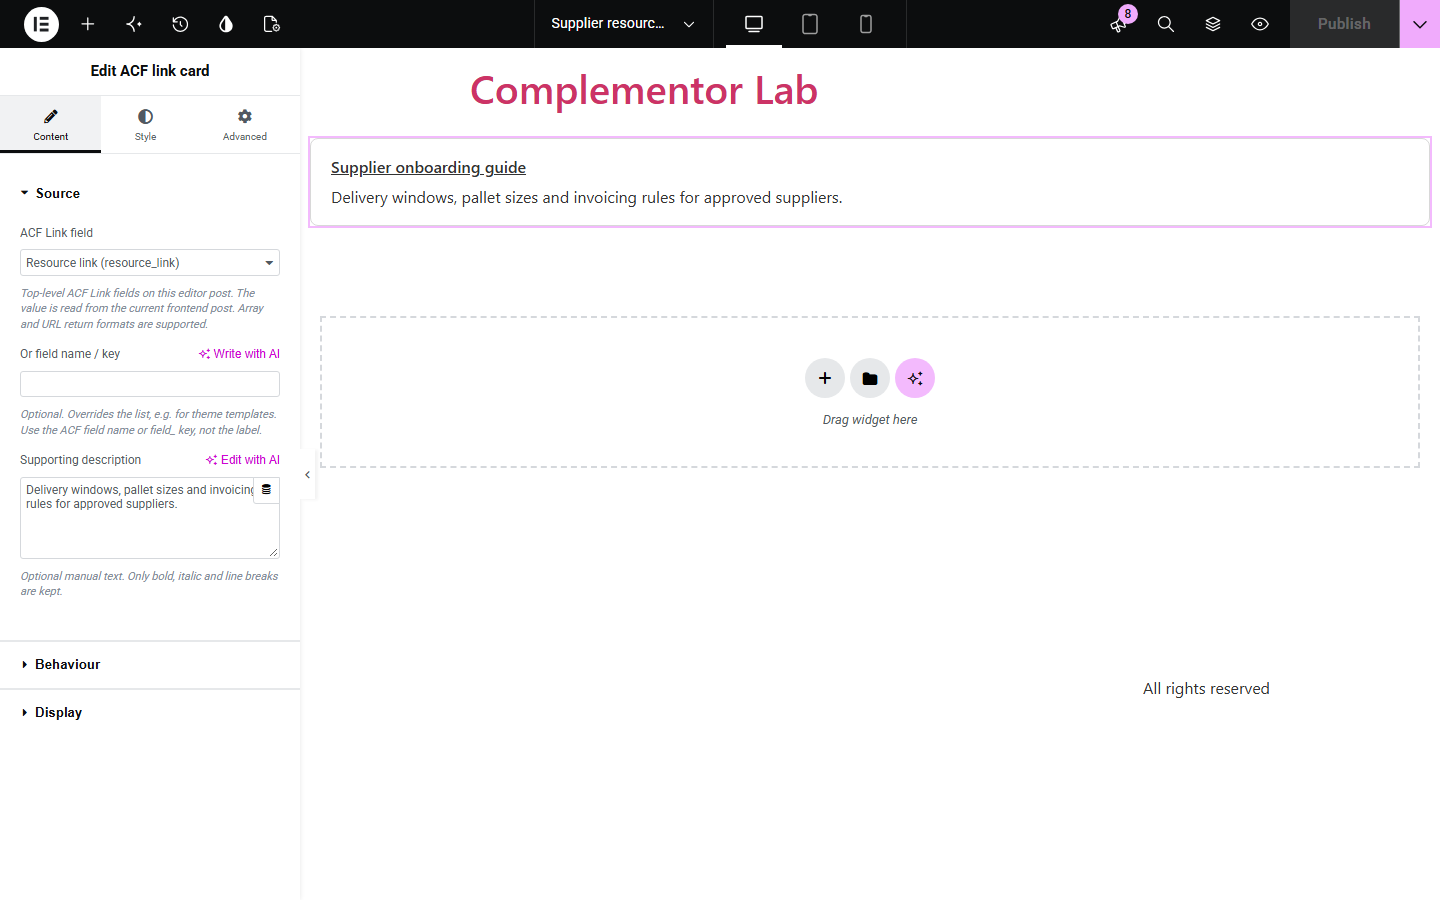The height and width of the screenshot is (900, 1440).
Task: Switch to the Advanced tab
Action: coord(245,124)
